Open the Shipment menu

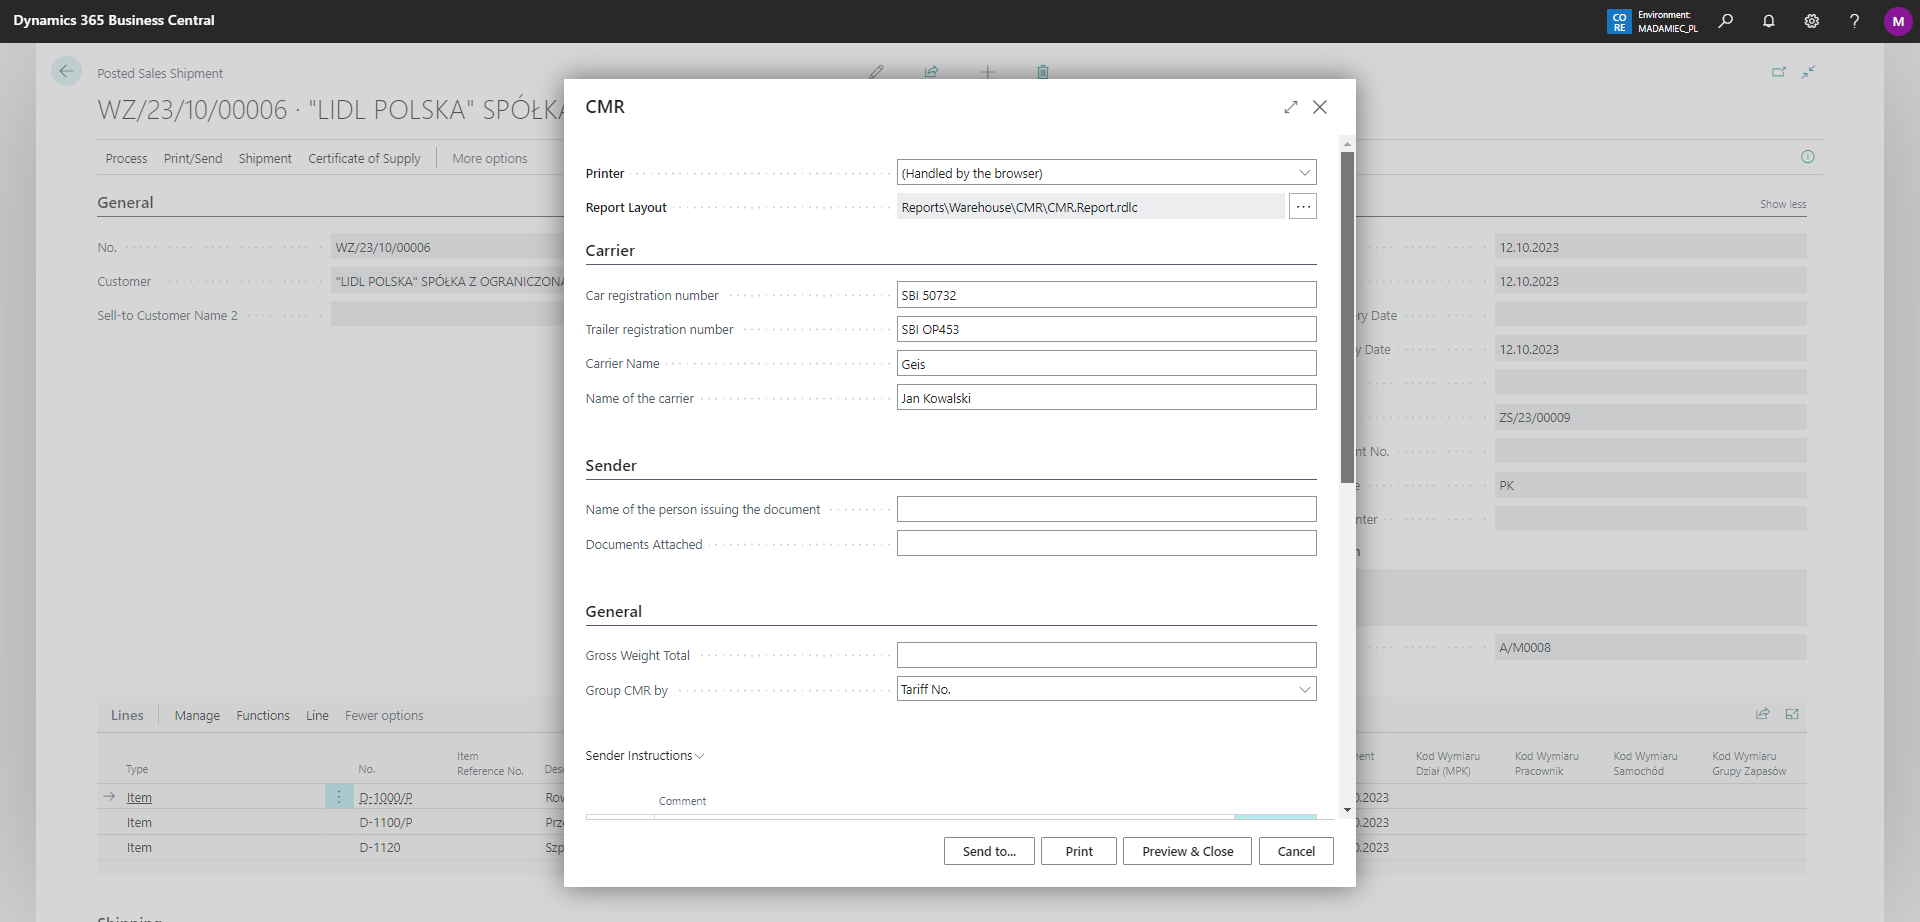[265, 158]
